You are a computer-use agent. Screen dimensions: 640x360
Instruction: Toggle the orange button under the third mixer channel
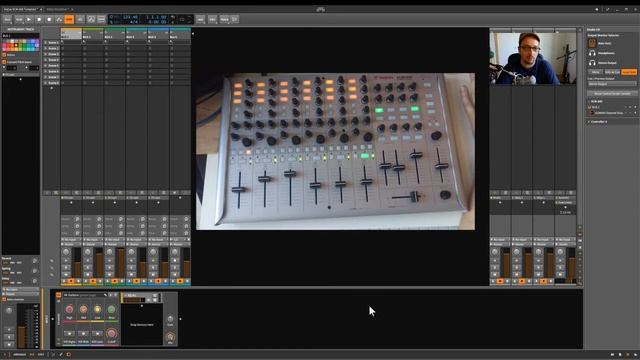click(x=115, y=281)
